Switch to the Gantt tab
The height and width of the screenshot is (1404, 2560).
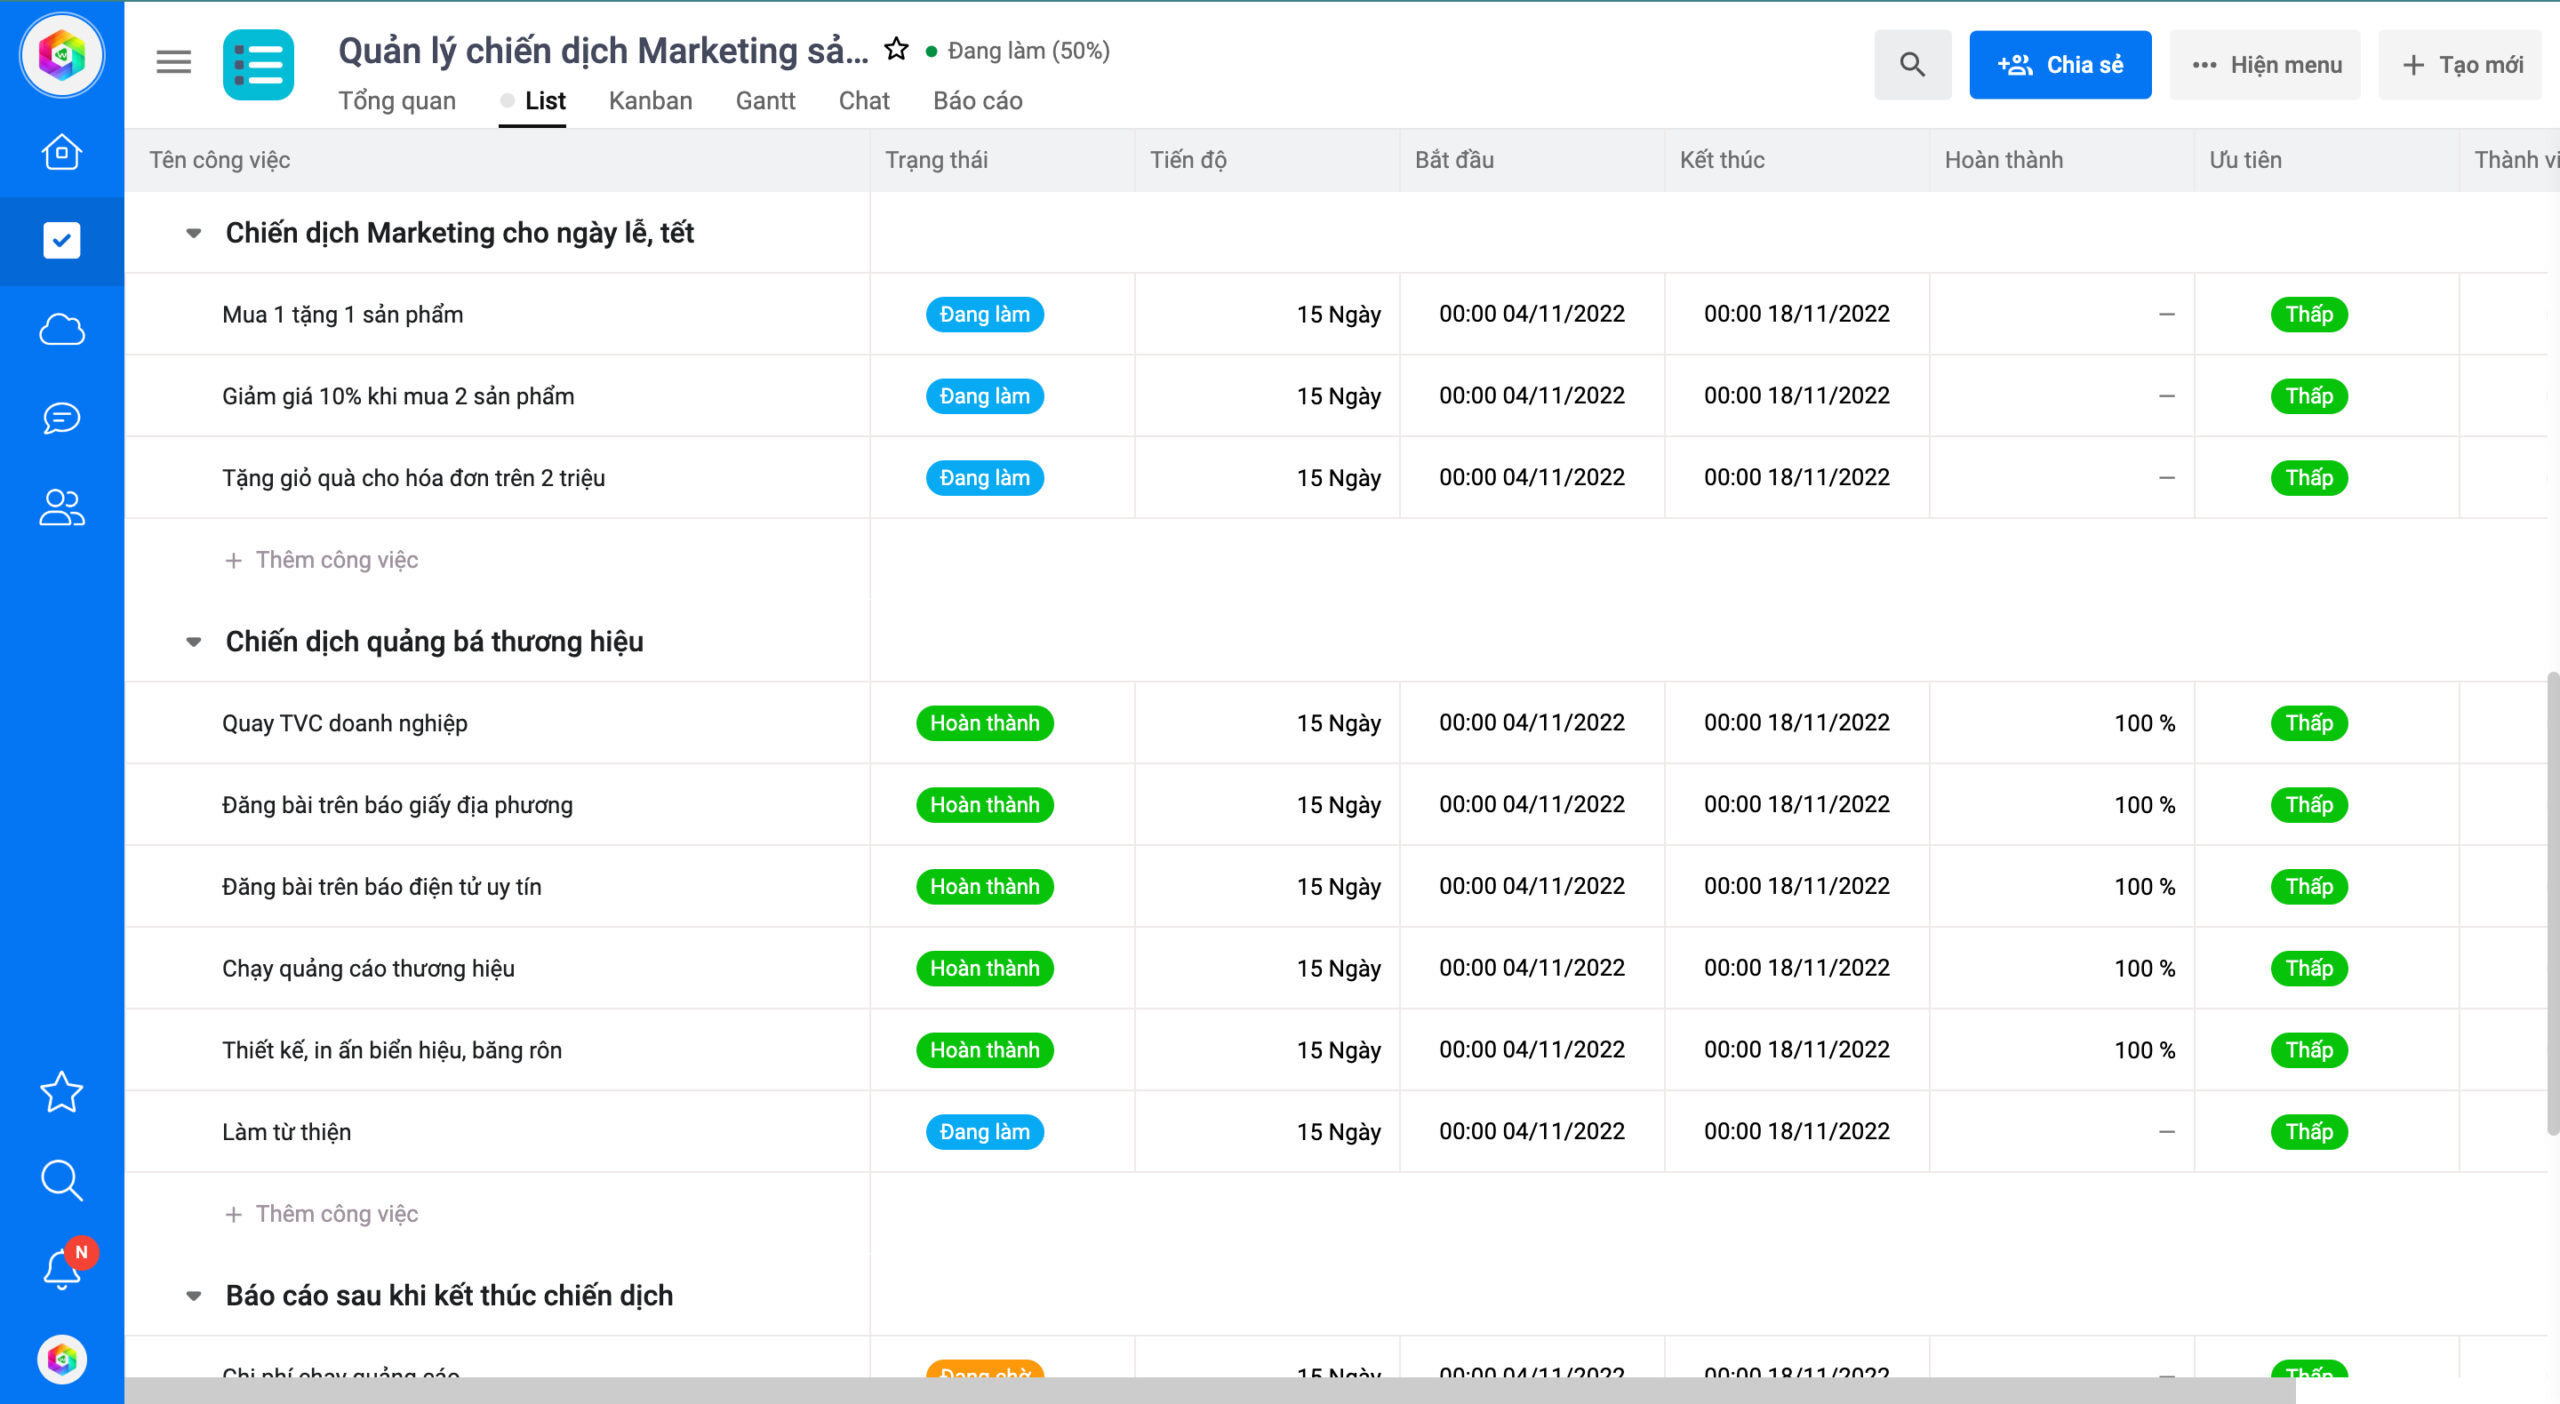click(765, 101)
